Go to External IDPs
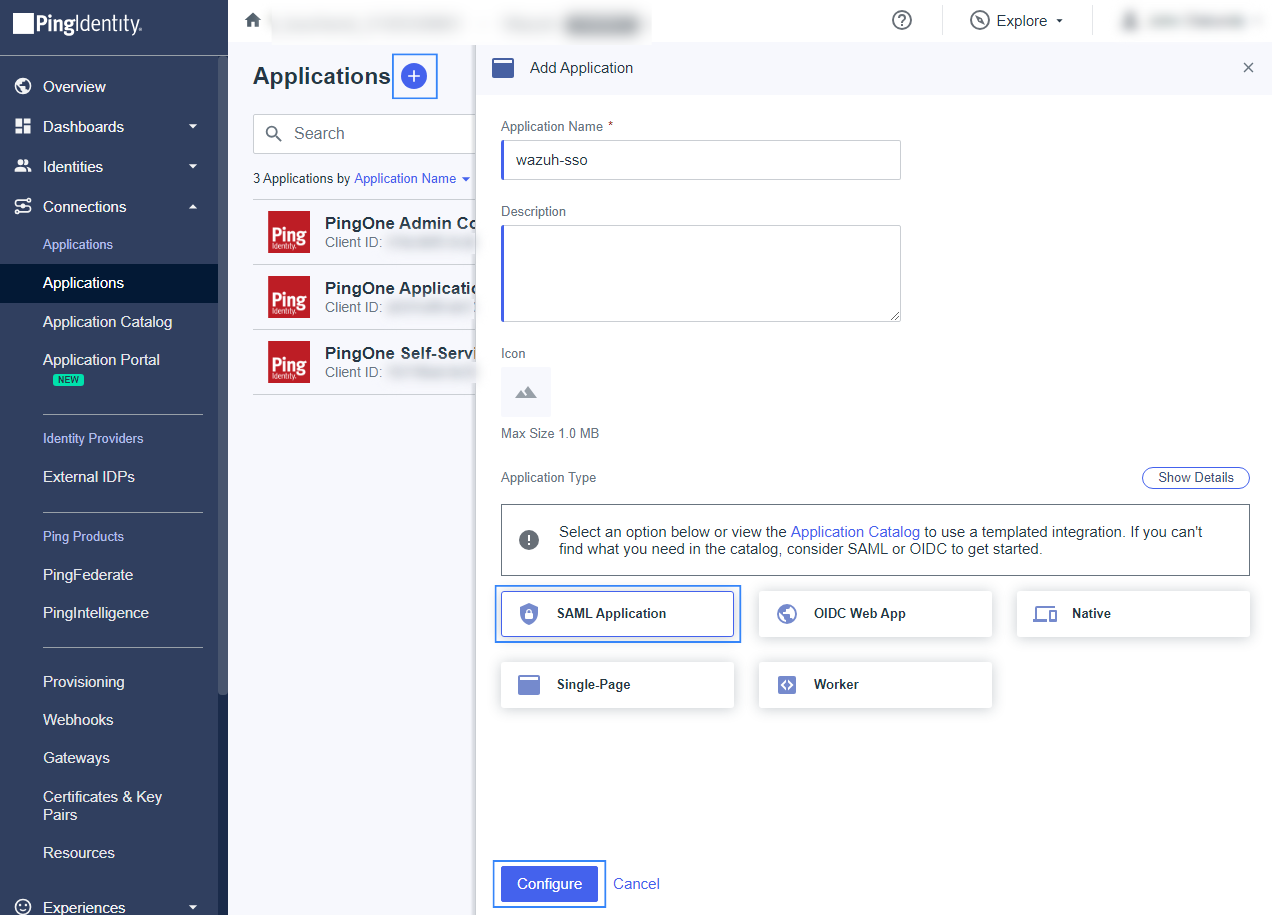 pos(89,477)
